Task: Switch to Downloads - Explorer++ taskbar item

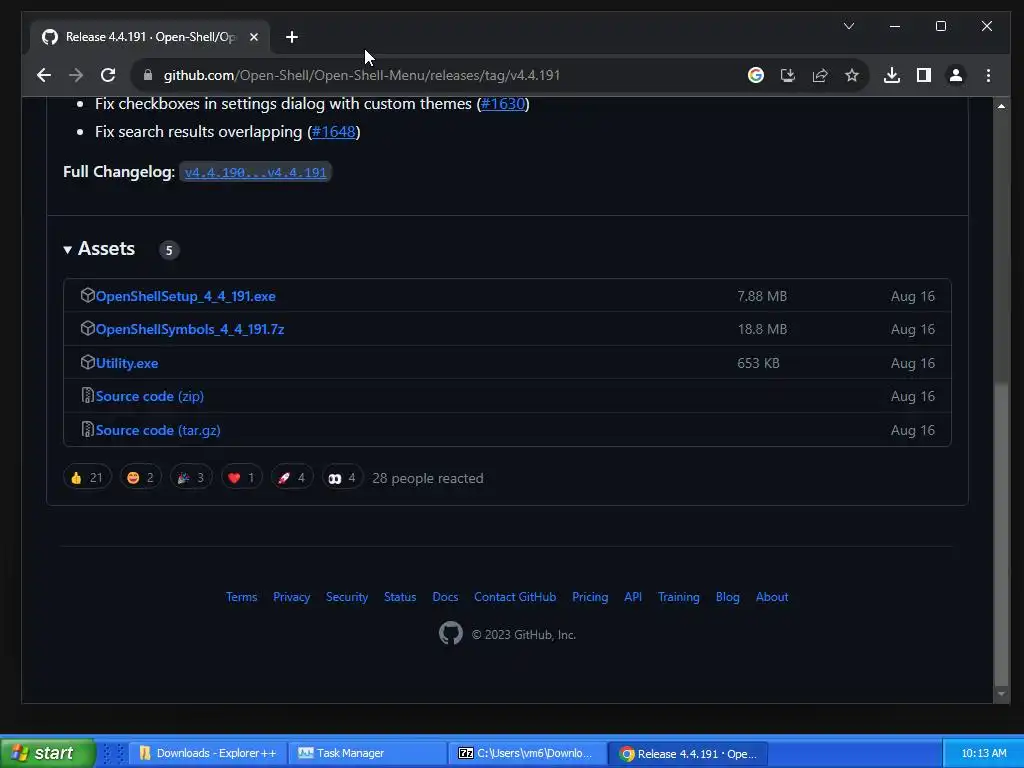Action: pyautogui.click(x=207, y=753)
